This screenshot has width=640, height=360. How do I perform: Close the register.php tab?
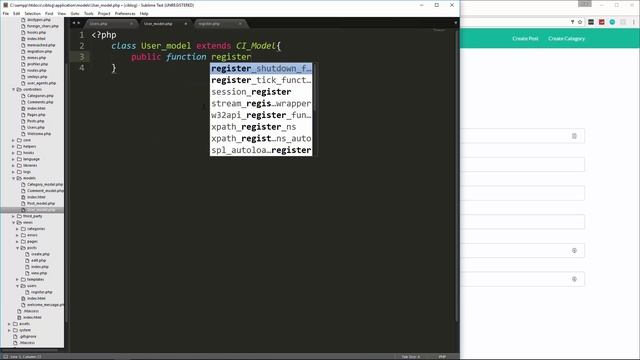pyautogui.click(x=240, y=24)
